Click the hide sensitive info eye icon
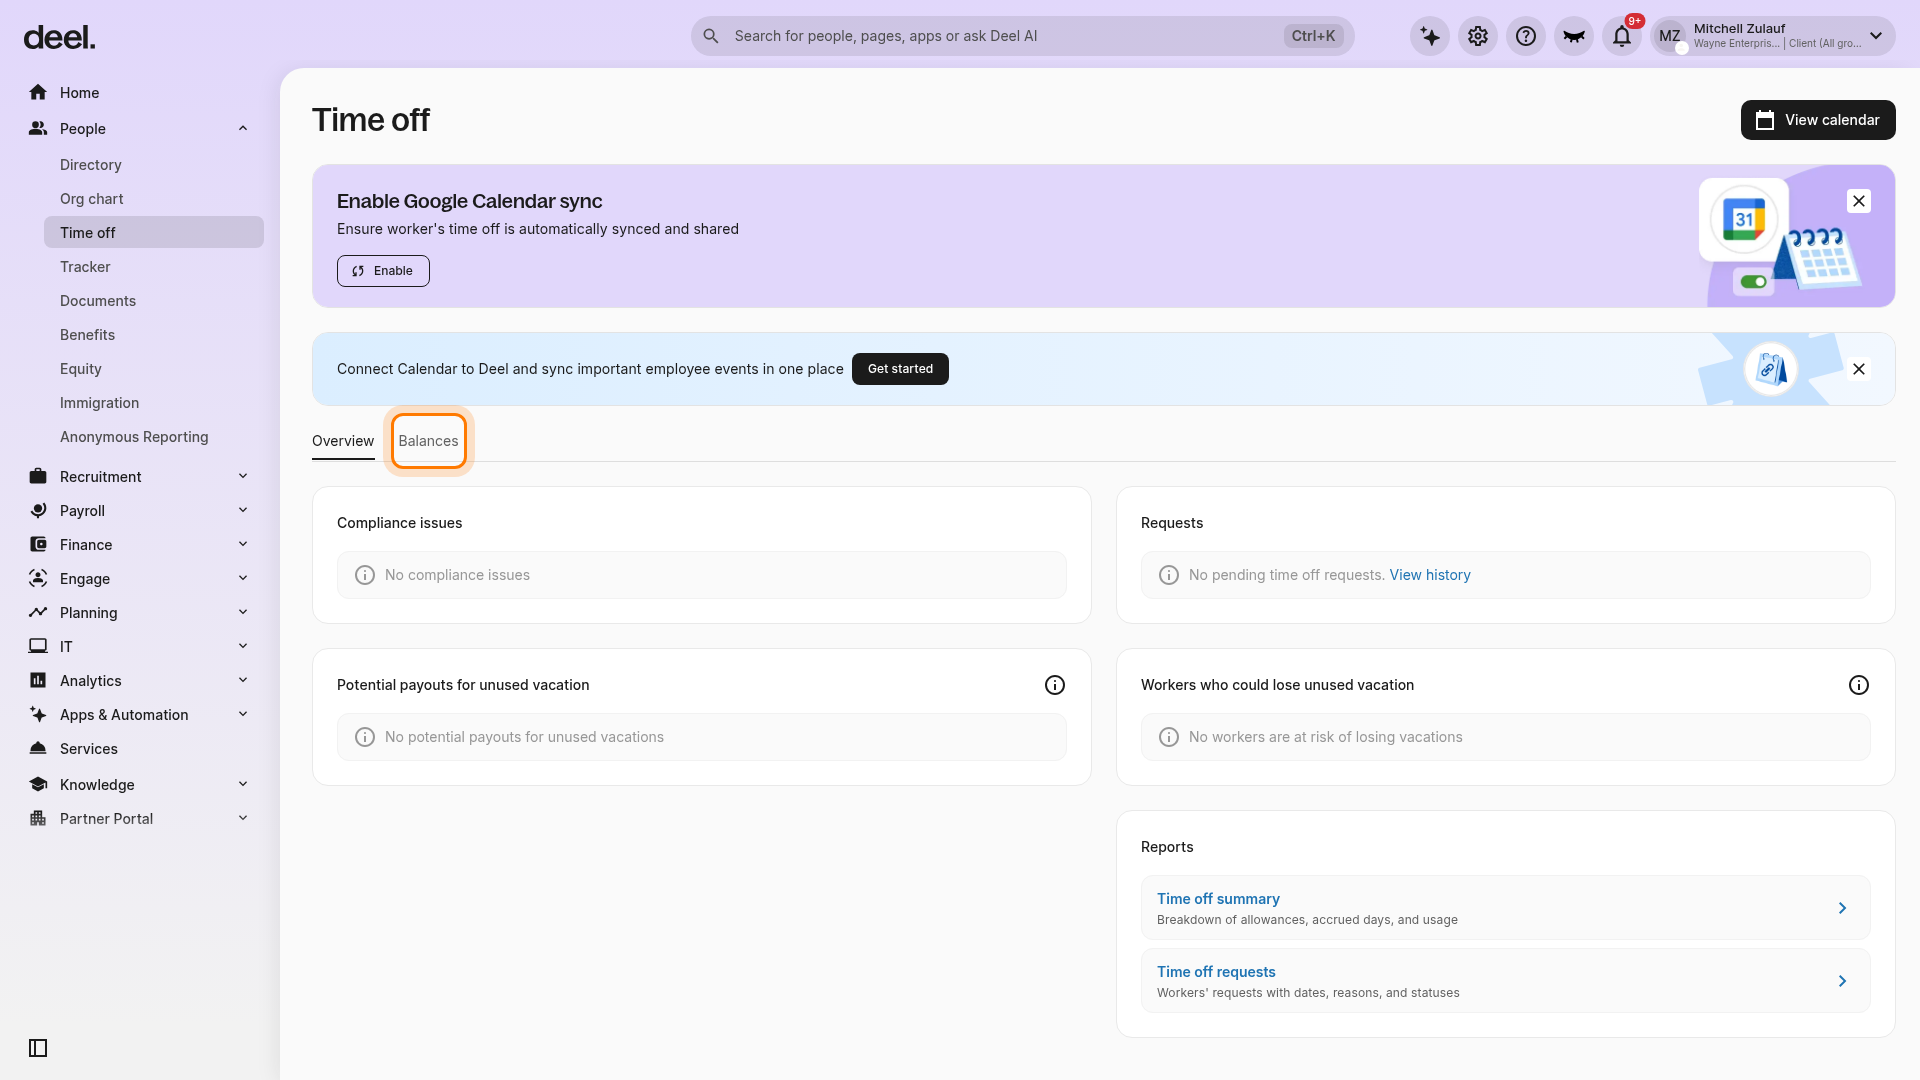The height and width of the screenshot is (1080, 1920). [1574, 36]
